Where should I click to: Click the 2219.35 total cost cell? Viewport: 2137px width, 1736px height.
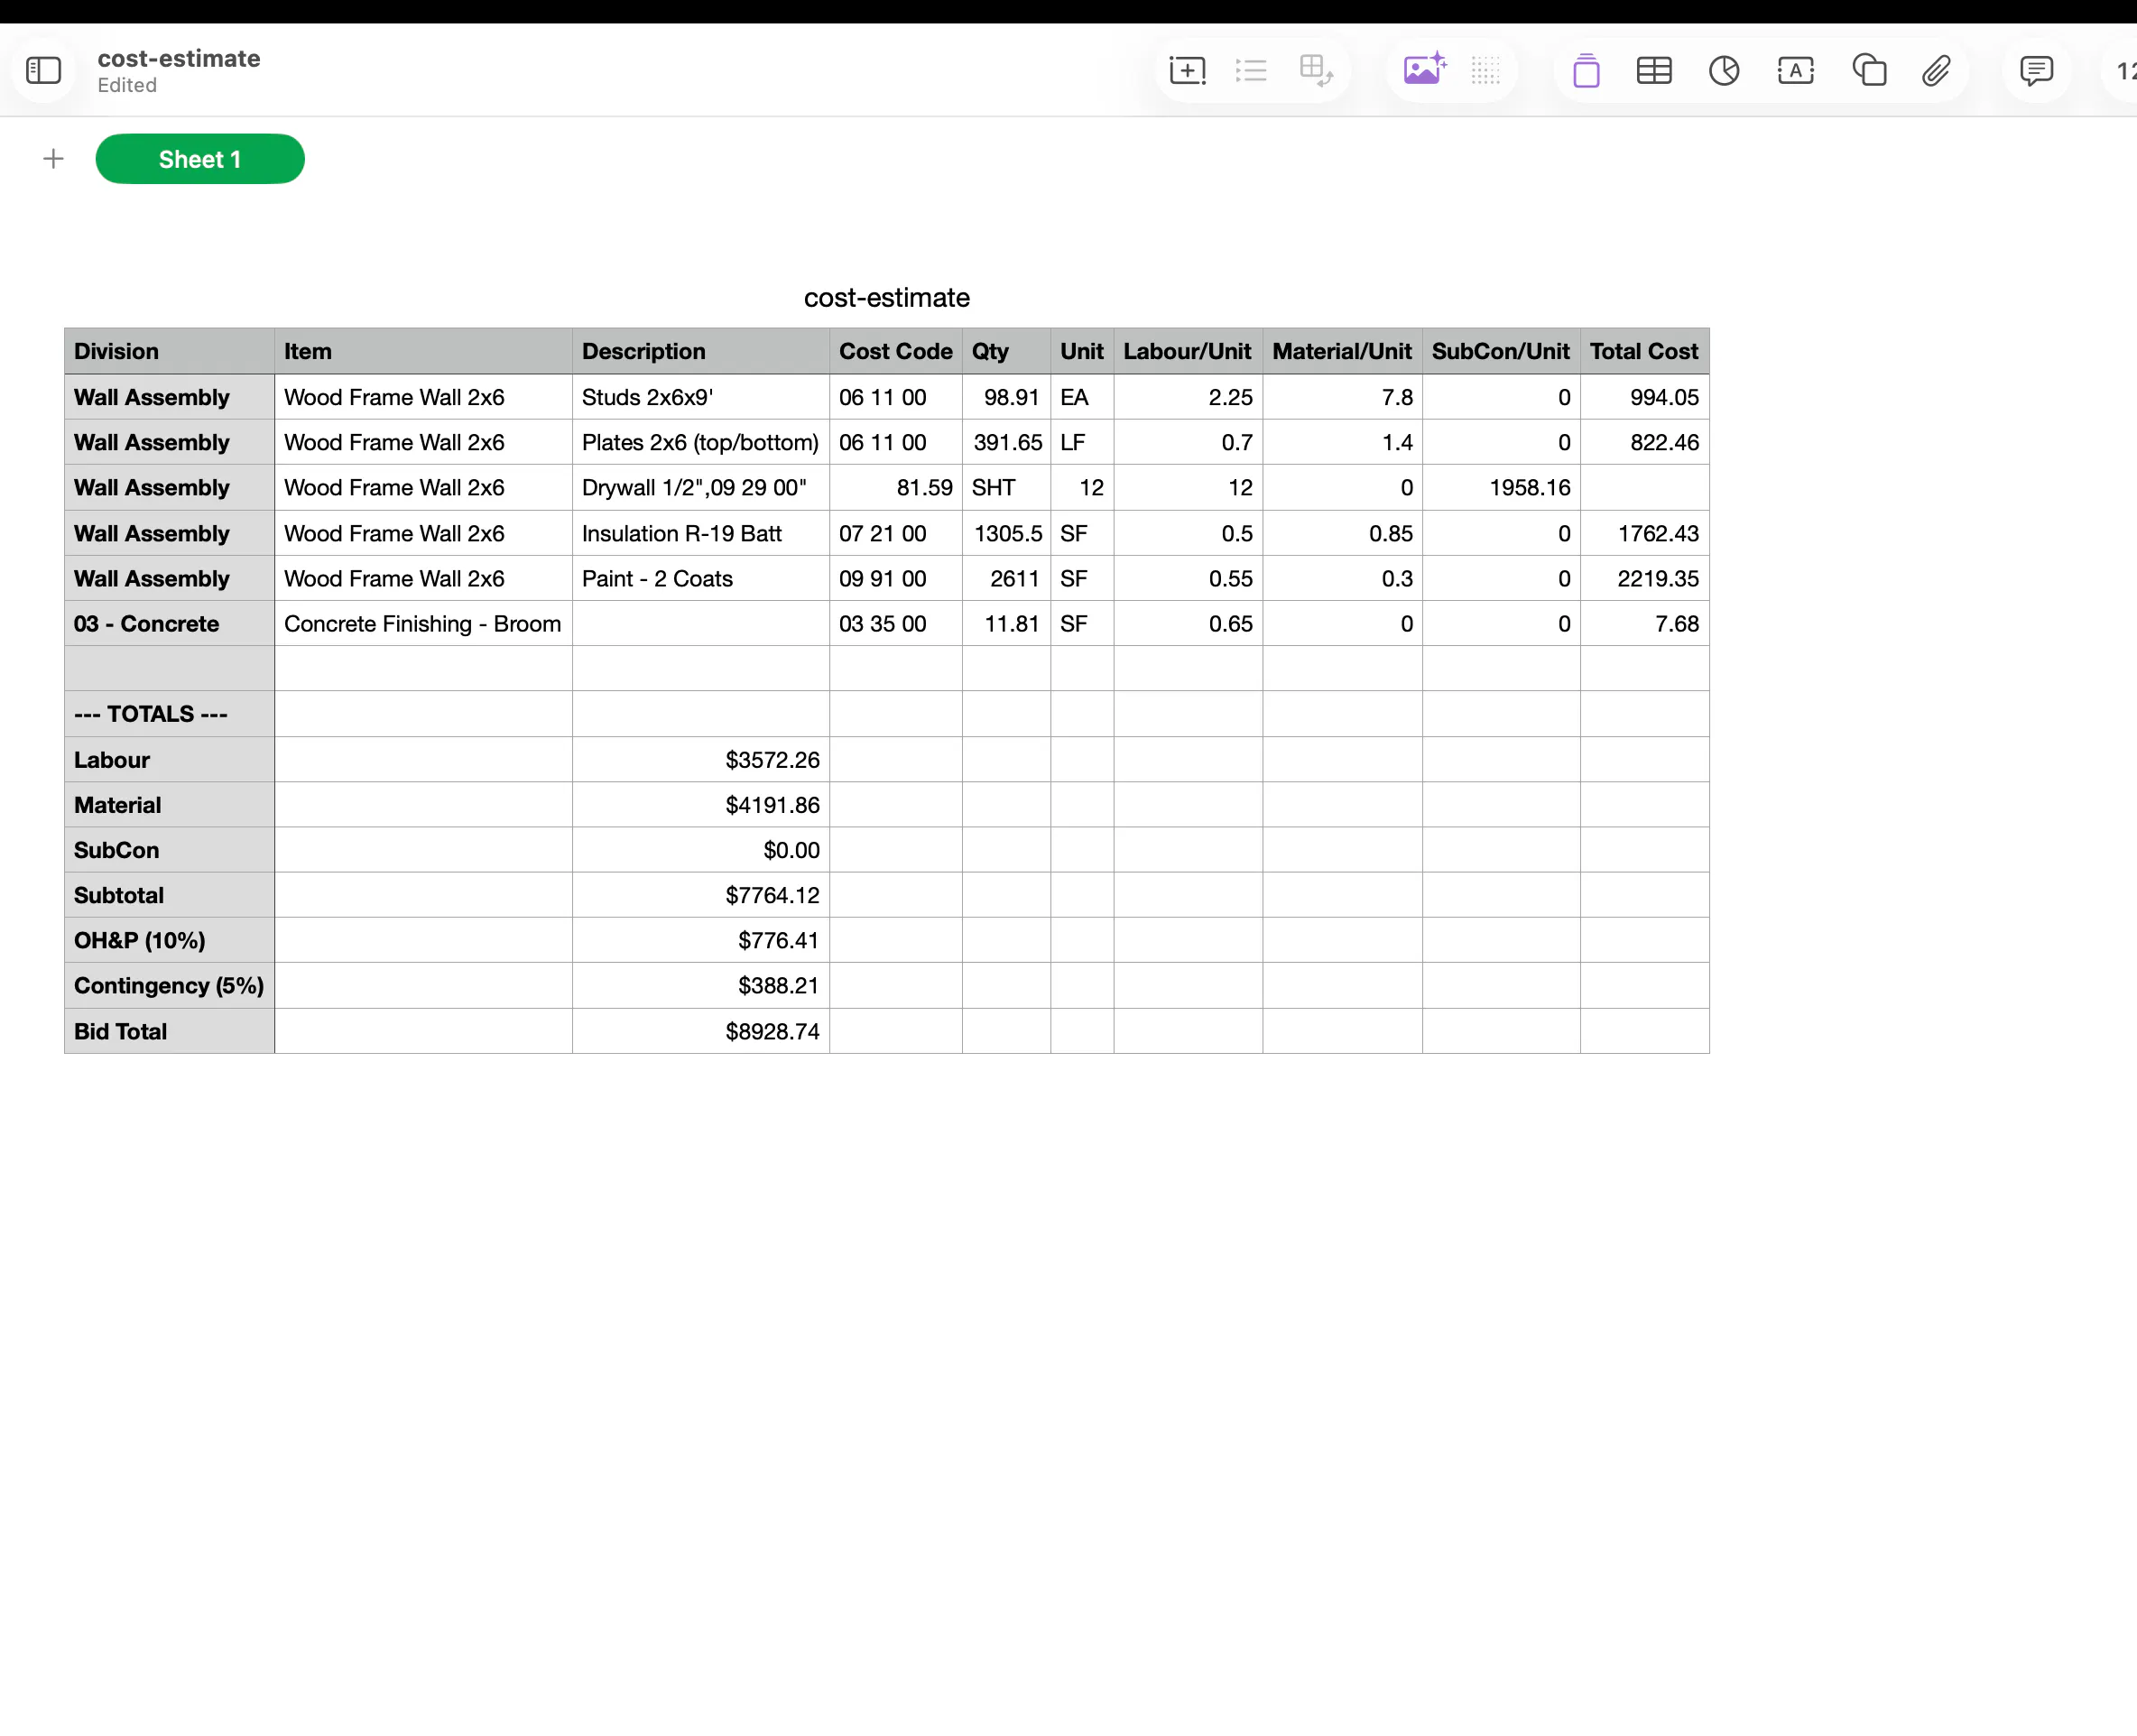coord(1645,578)
